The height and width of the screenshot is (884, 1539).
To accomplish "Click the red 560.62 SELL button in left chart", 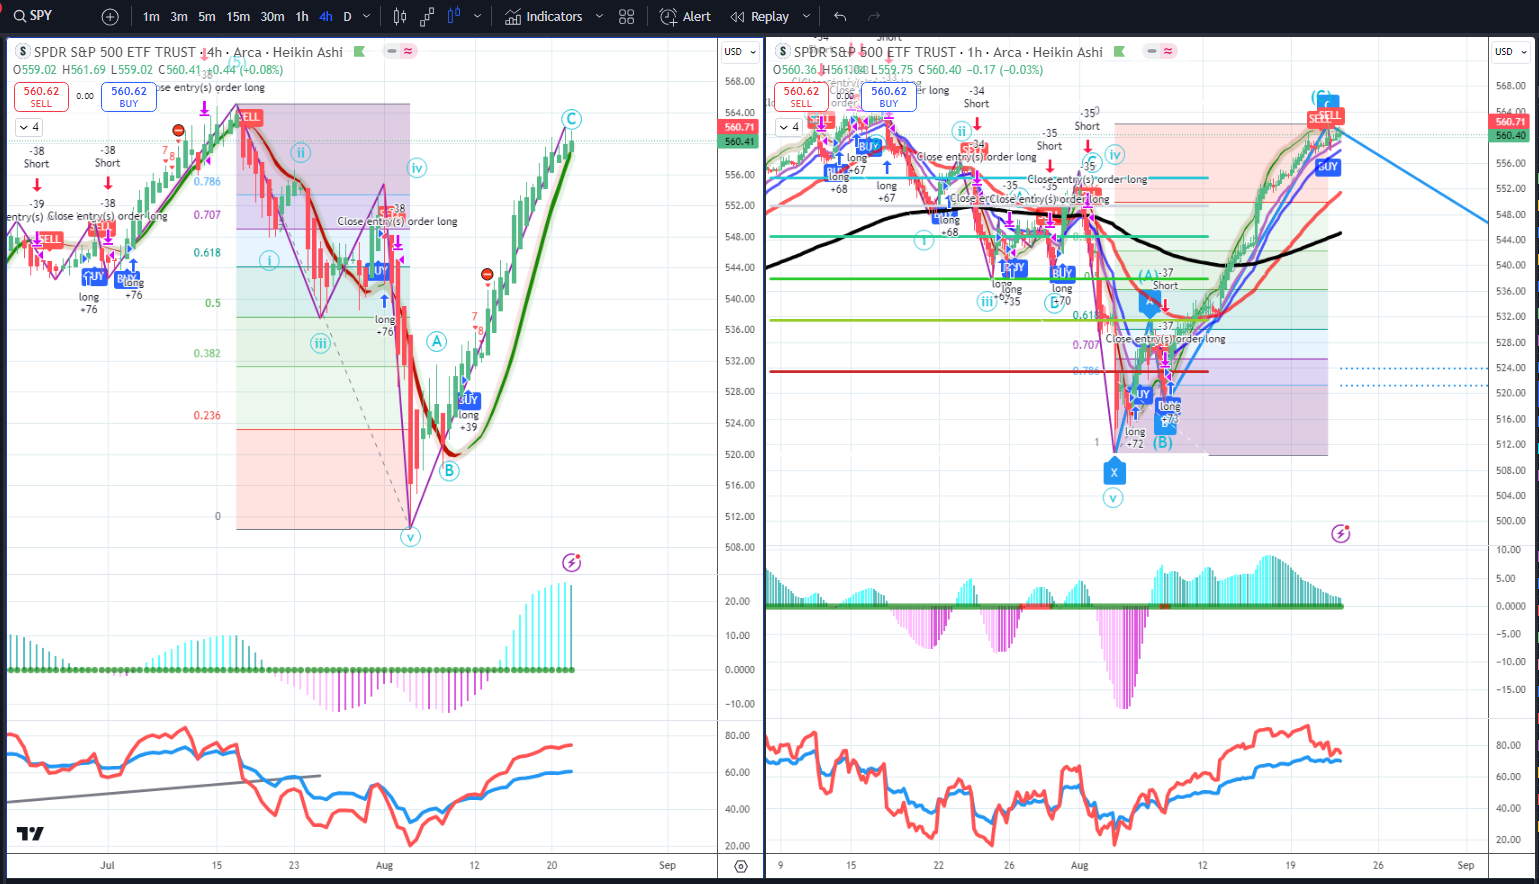I will (41, 96).
